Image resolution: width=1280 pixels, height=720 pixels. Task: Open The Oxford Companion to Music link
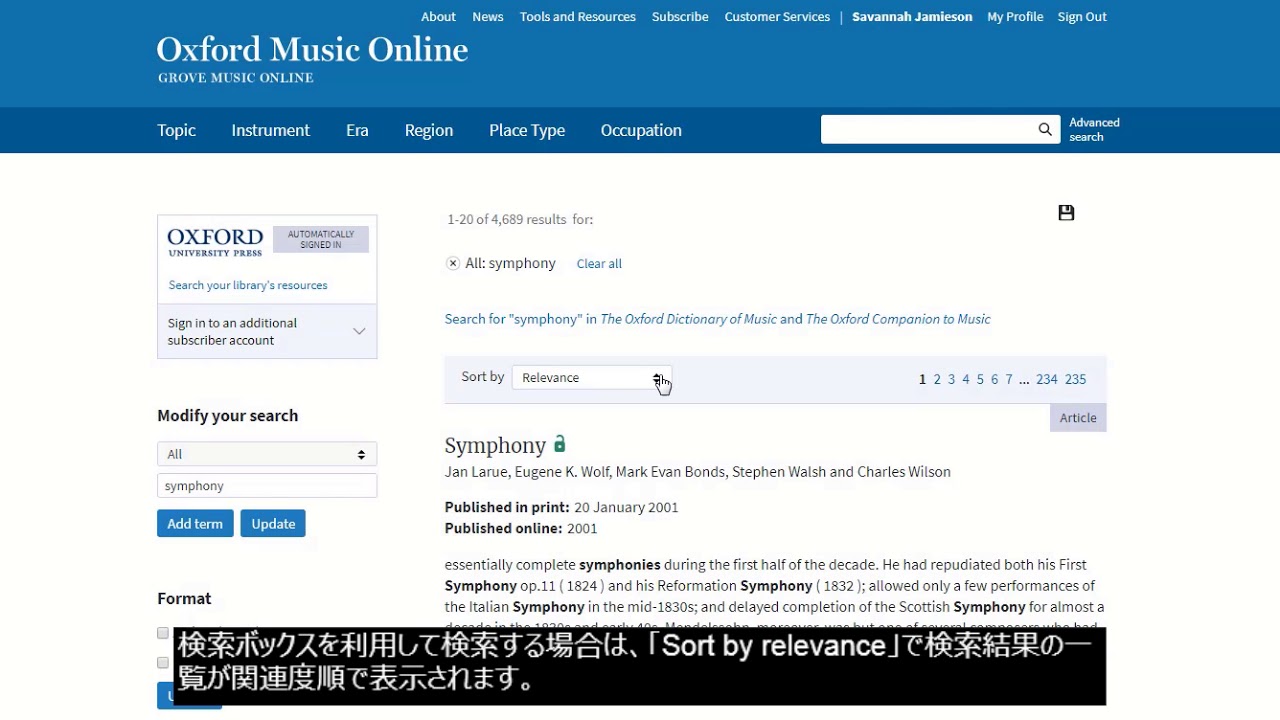(898, 319)
